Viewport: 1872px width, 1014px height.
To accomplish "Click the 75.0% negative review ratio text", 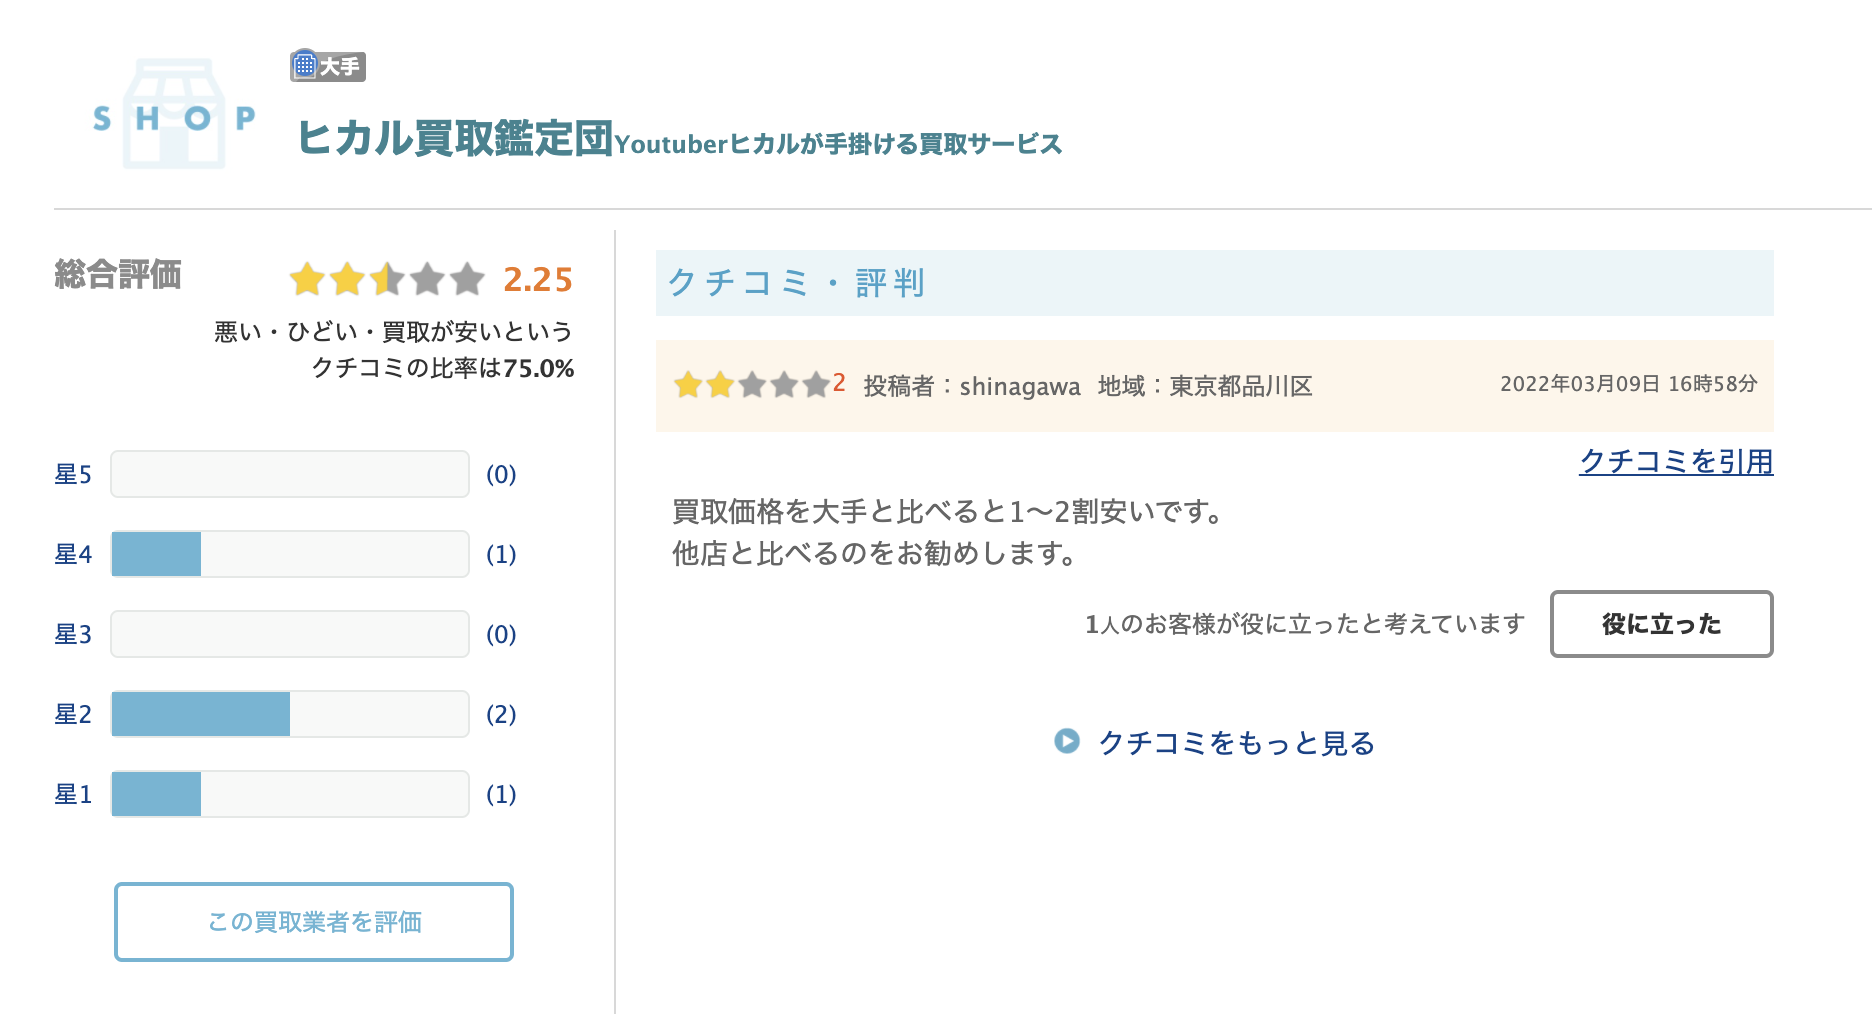I will tap(539, 368).
